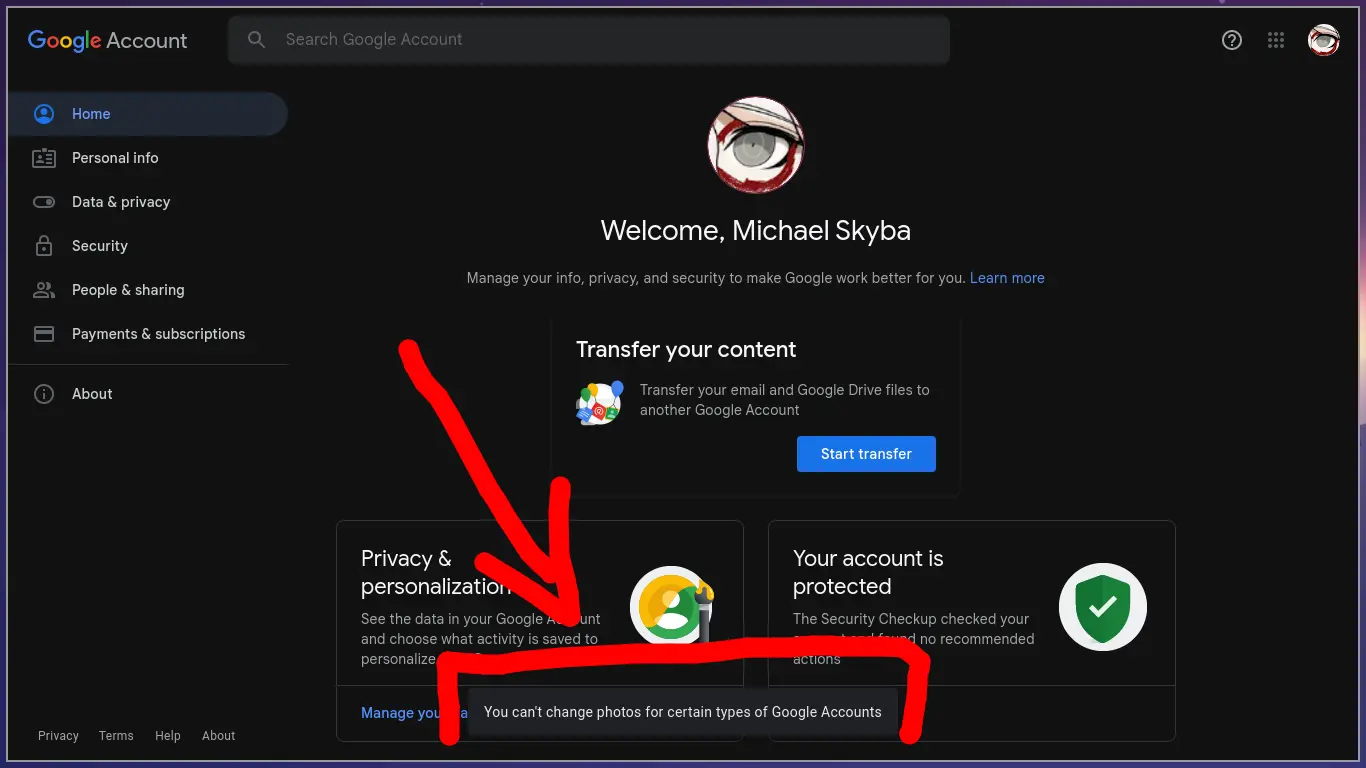Image resolution: width=1366 pixels, height=768 pixels.
Task: Click the Your account is protected heading
Action: [x=868, y=572]
